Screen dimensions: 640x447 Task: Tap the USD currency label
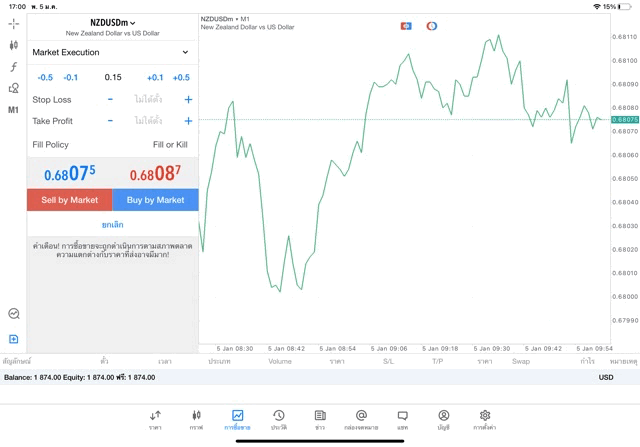click(606, 377)
